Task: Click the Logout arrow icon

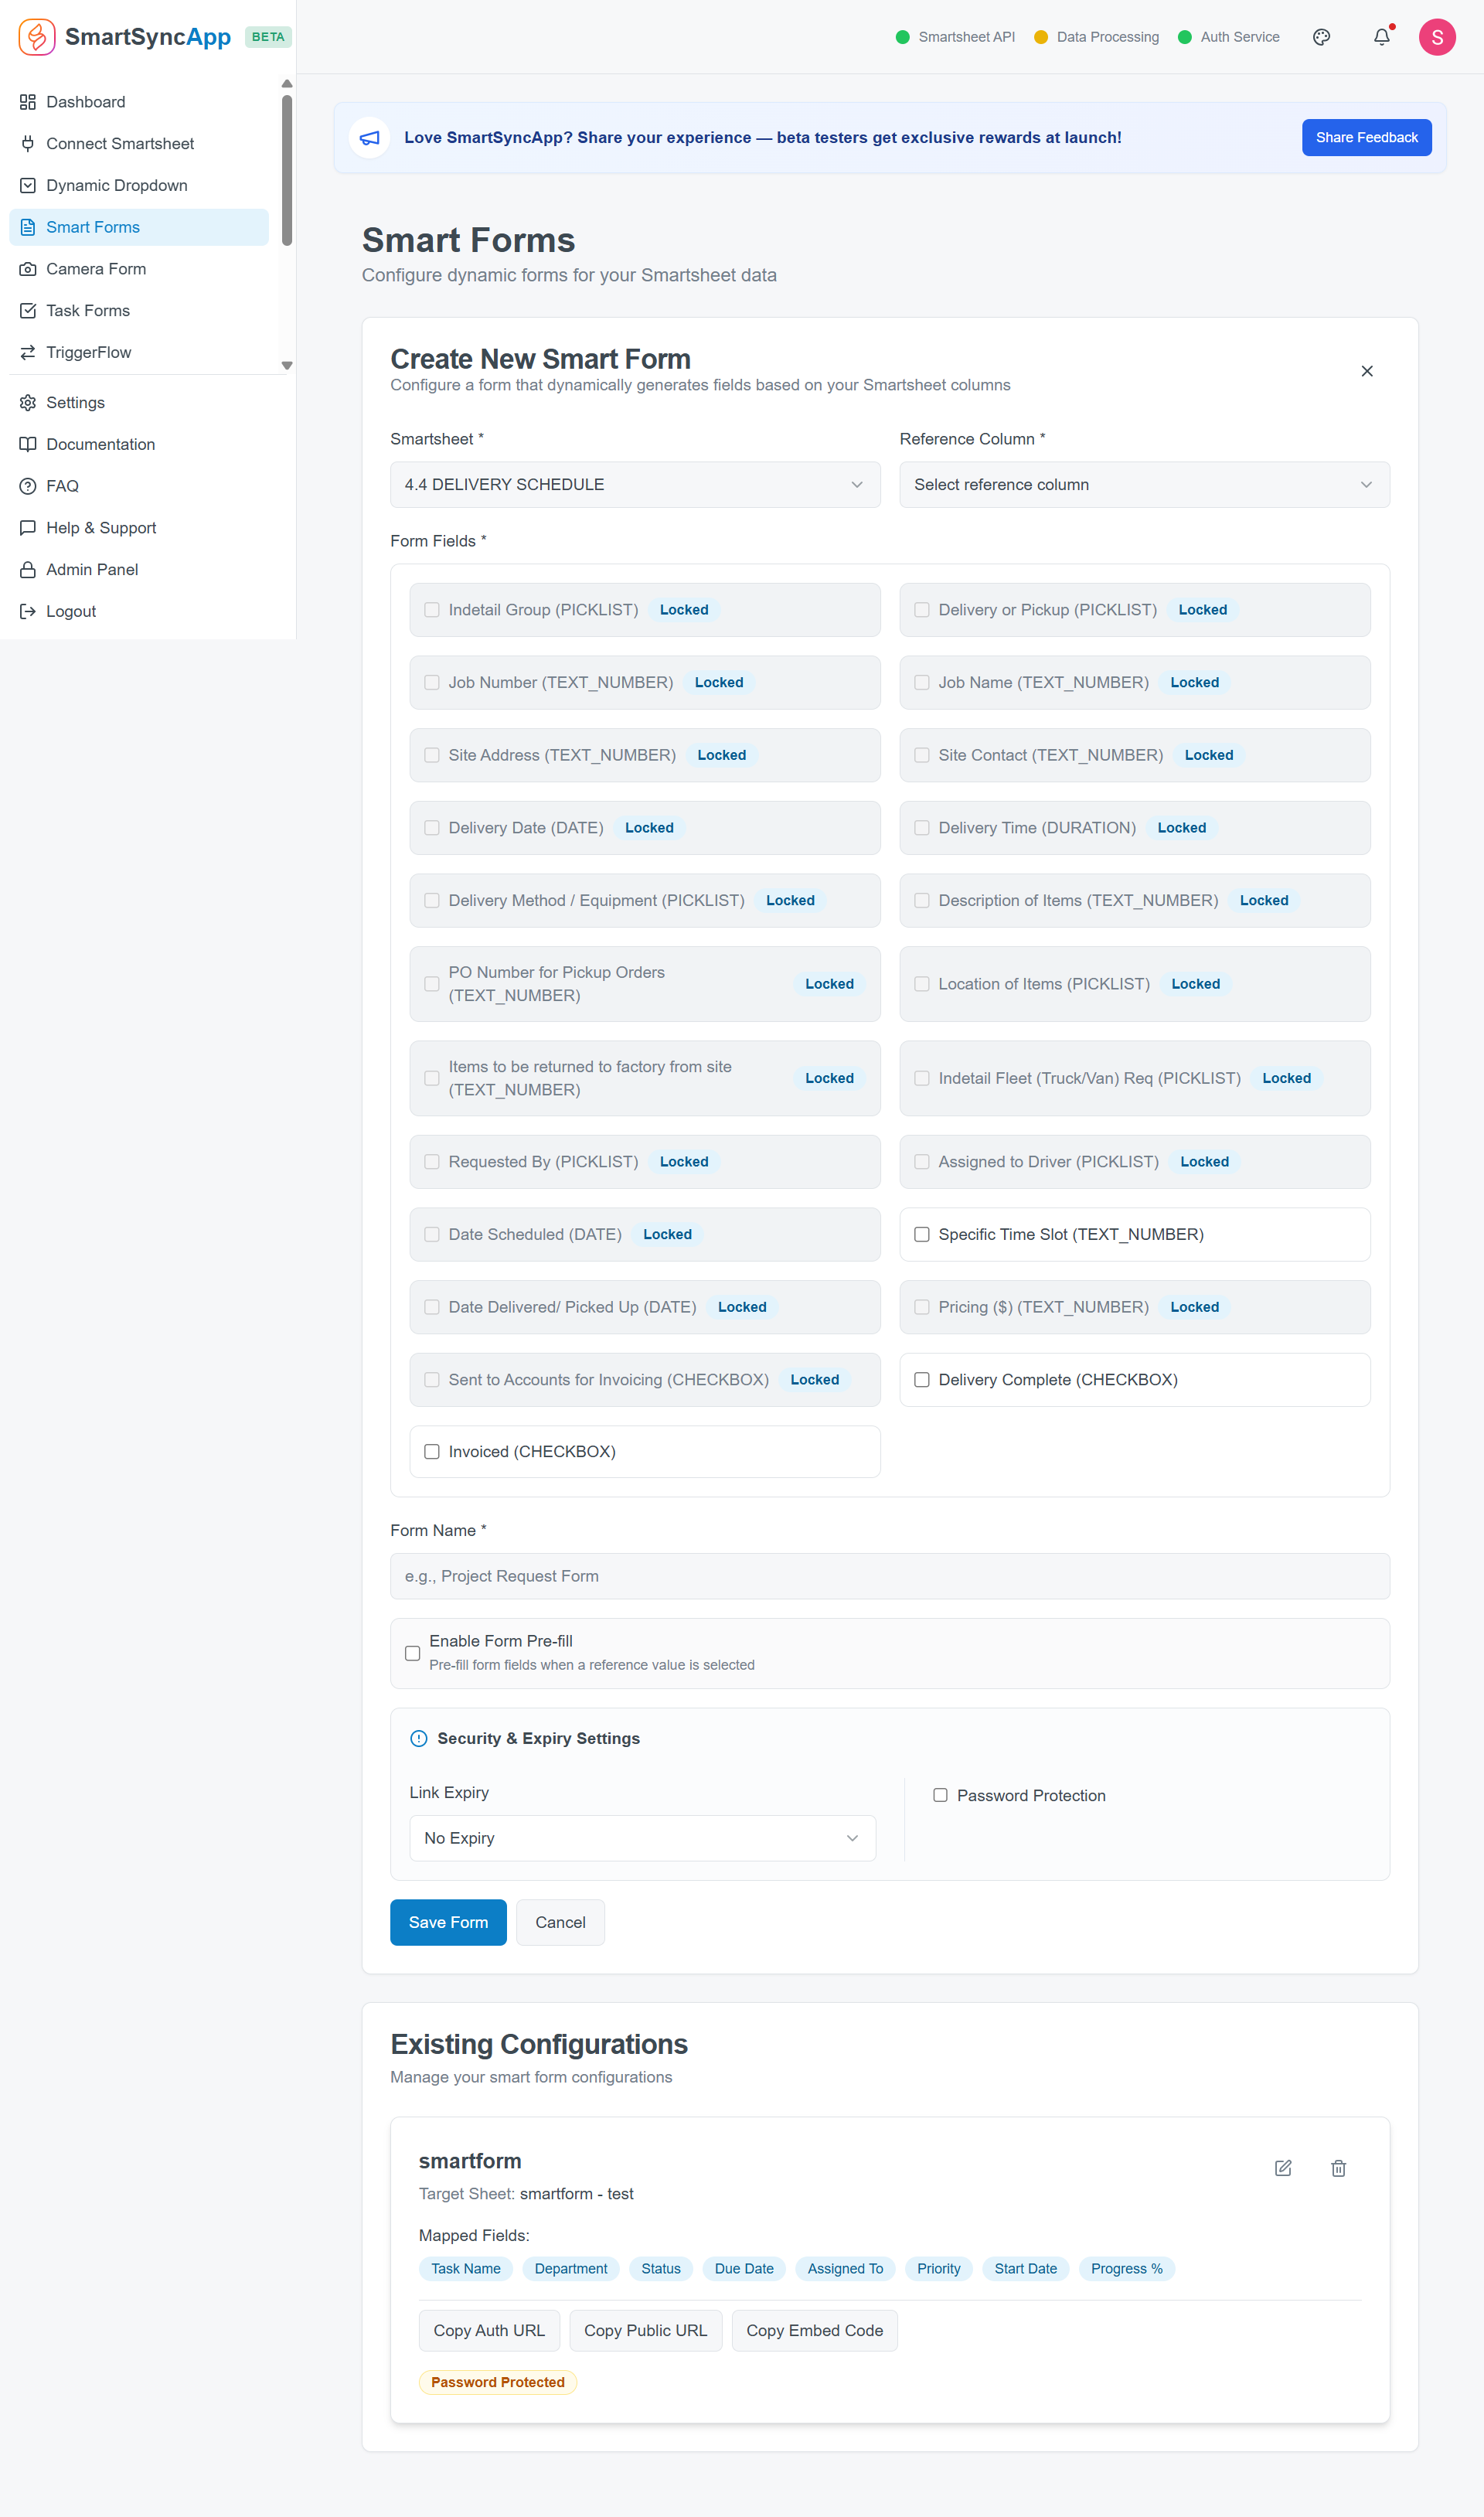Action: pyautogui.click(x=28, y=611)
